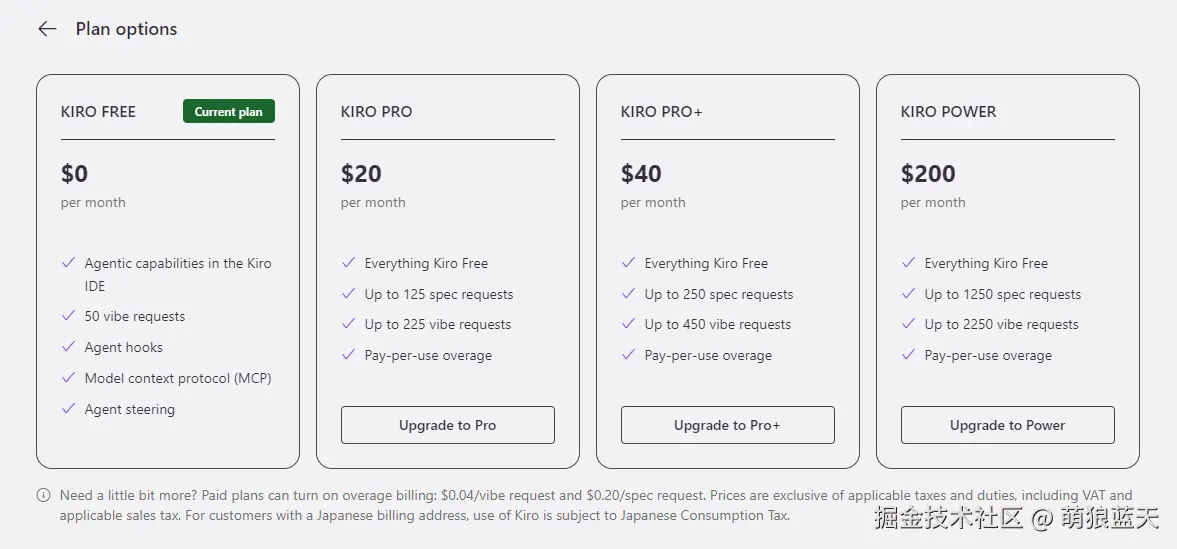Click the checkmark next to Agent steering

click(69, 408)
